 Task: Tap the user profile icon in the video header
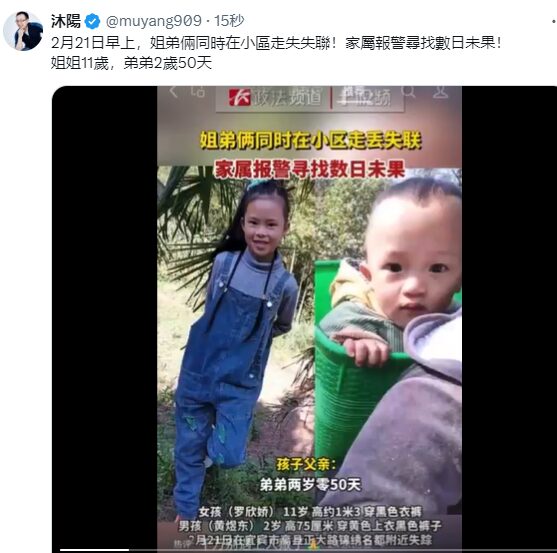coord(440,92)
